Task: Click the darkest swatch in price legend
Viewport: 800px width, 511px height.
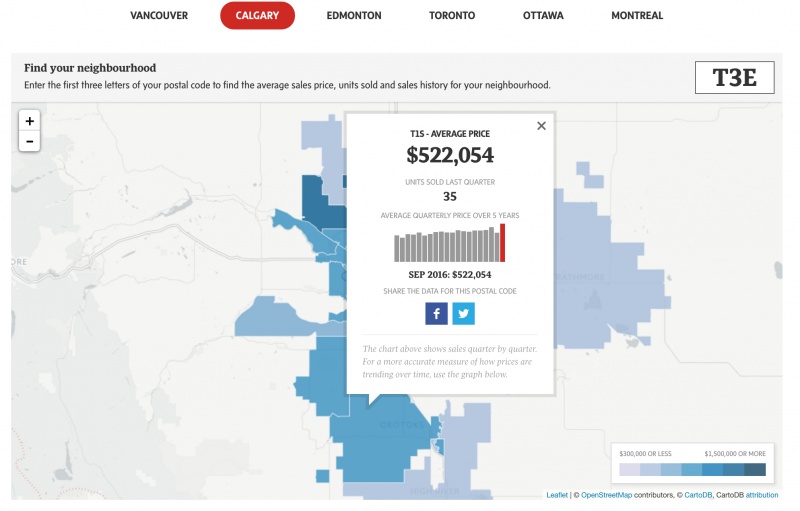Action: point(756,469)
